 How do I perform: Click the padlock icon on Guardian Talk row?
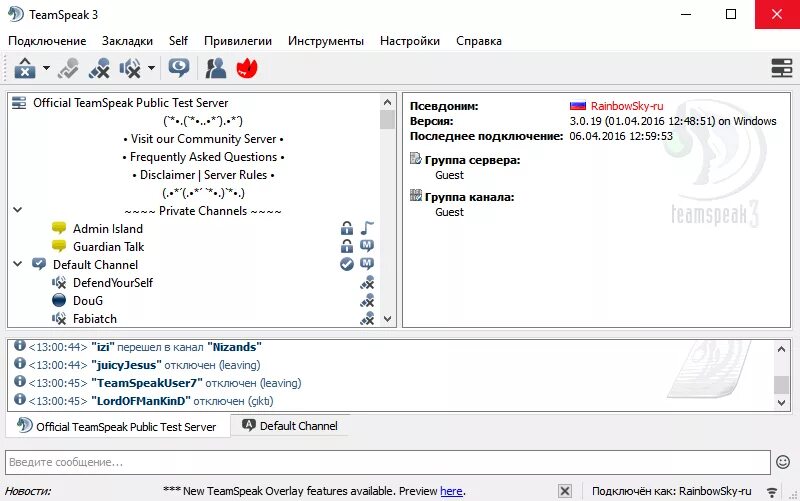pyautogui.click(x=347, y=246)
